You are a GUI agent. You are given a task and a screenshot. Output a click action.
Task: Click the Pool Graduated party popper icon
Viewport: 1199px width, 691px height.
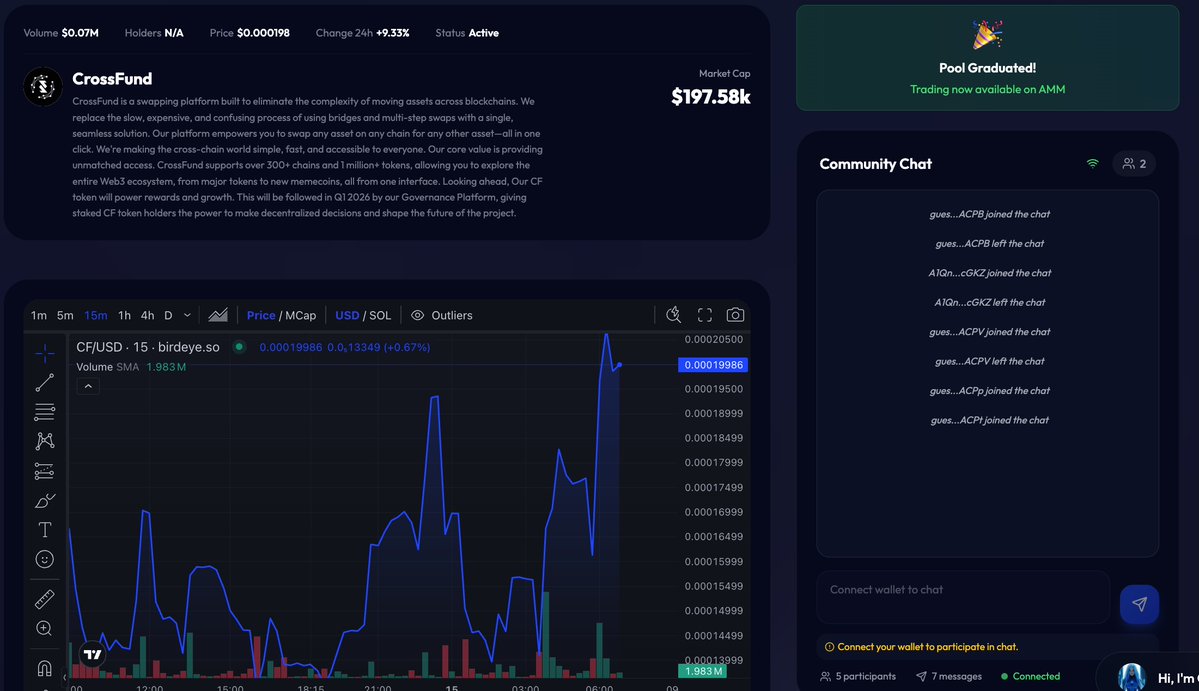click(987, 35)
